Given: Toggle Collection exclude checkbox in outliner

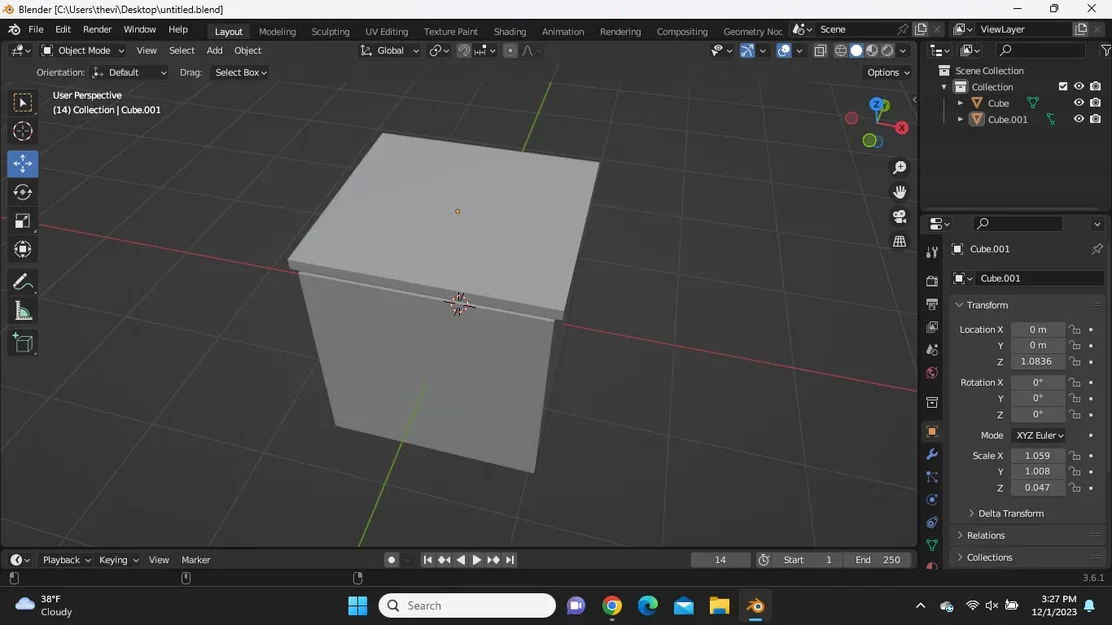Looking at the screenshot, I should coord(1062,87).
